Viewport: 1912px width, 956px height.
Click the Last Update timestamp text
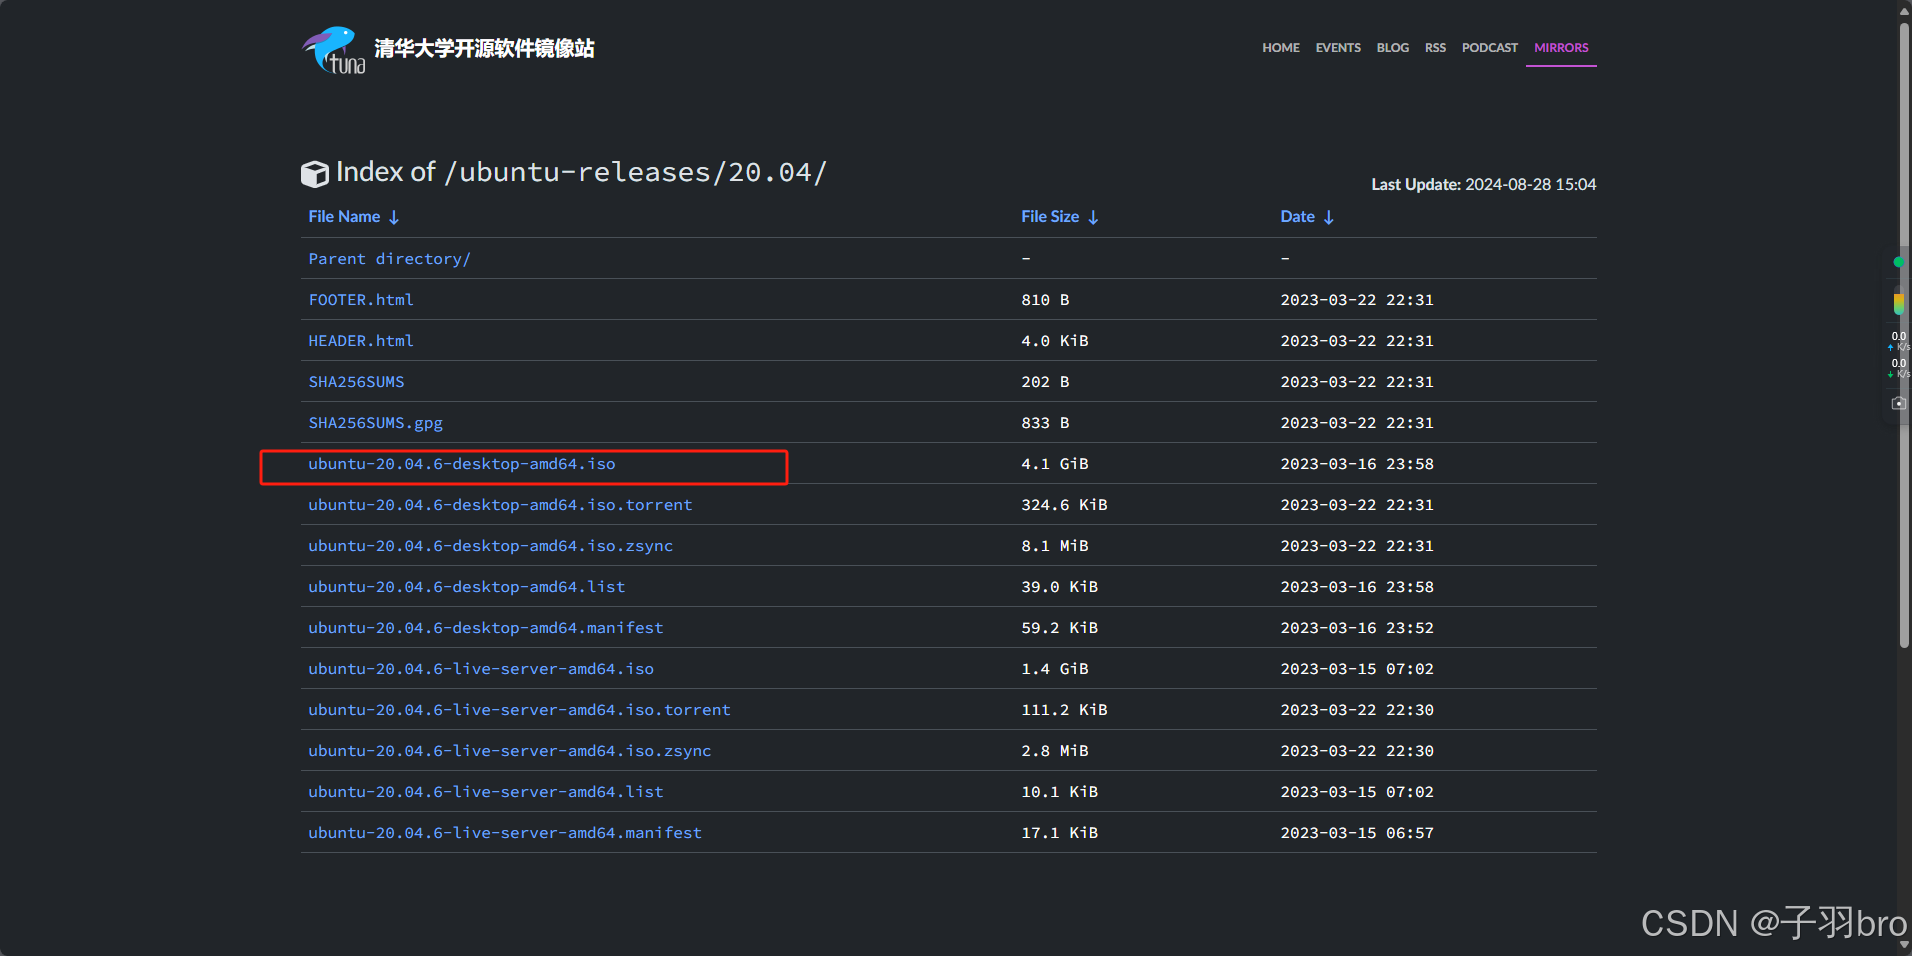[x=1484, y=185]
